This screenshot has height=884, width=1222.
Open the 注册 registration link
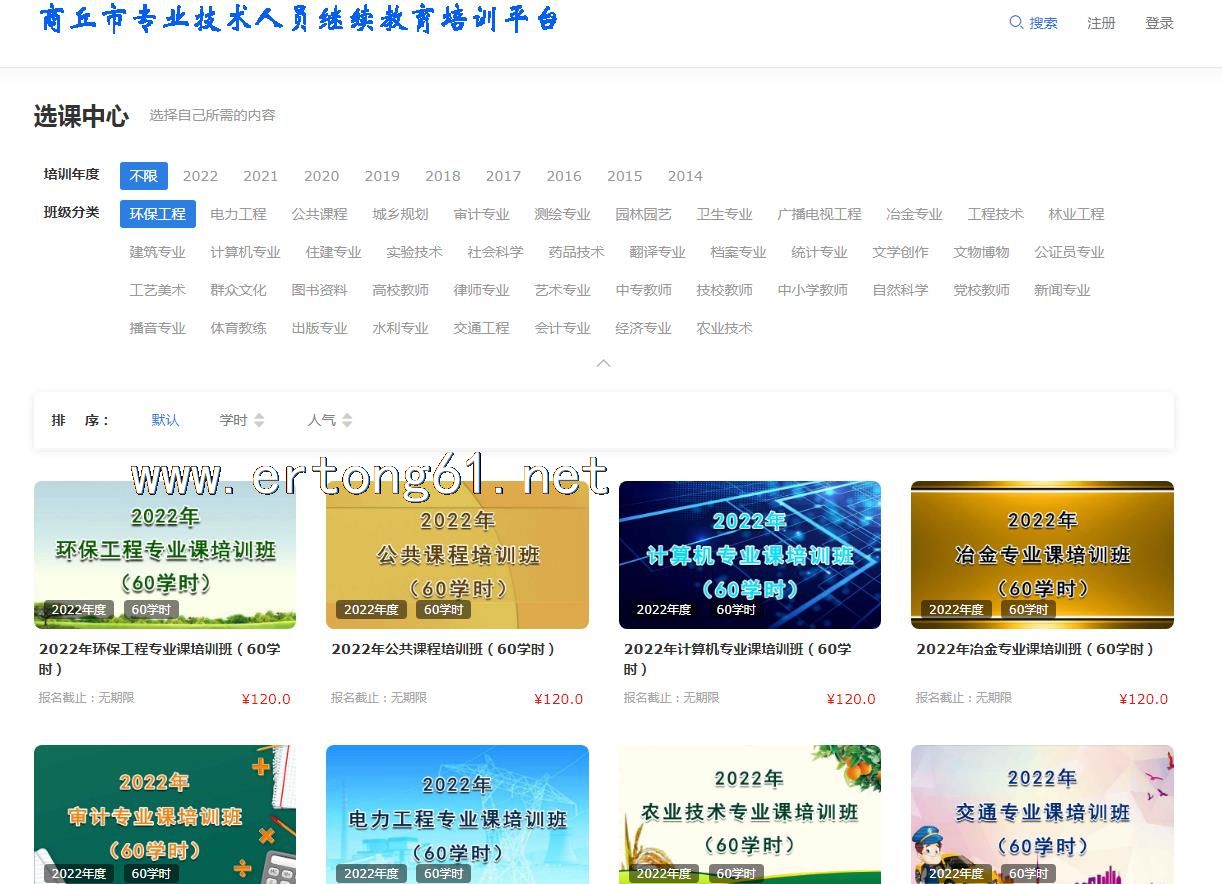[x=1101, y=23]
